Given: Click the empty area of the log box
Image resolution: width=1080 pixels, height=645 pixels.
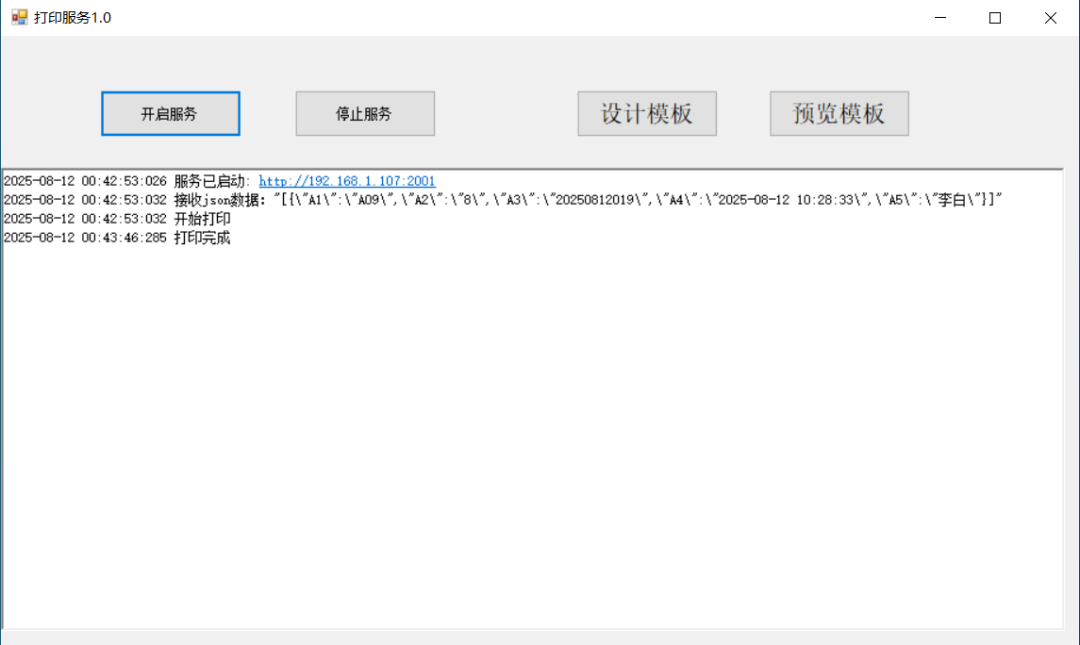Looking at the screenshot, I should pyautogui.click(x=530, y=430).
